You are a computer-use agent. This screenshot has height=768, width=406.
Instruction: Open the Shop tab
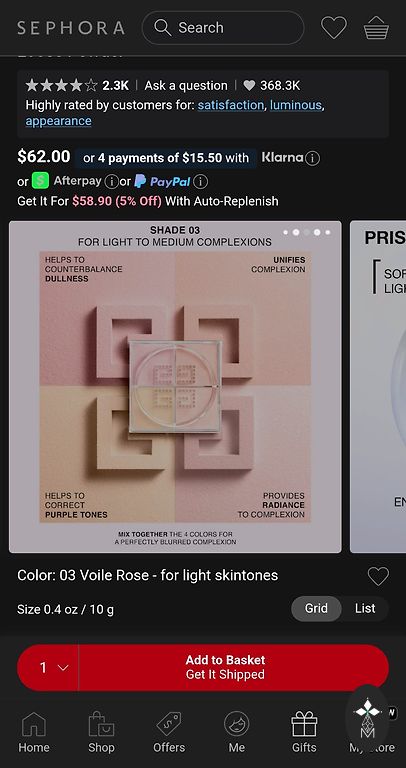pyautogui.click(x=101, y=732)
